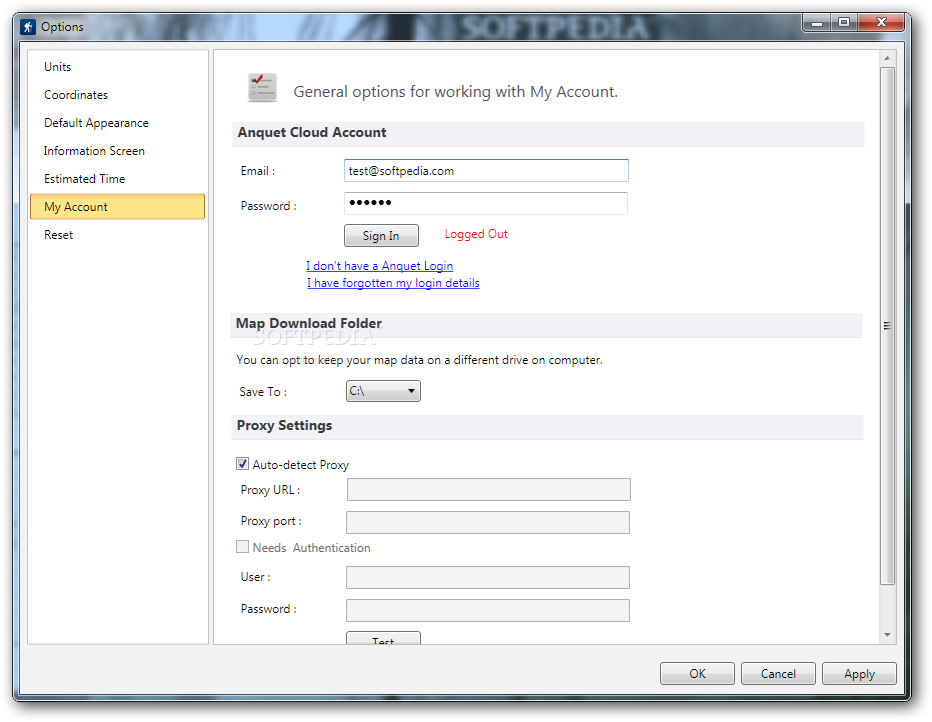
Task: Open "I don't have a Anquet Login" link
Action: (380, 266)
